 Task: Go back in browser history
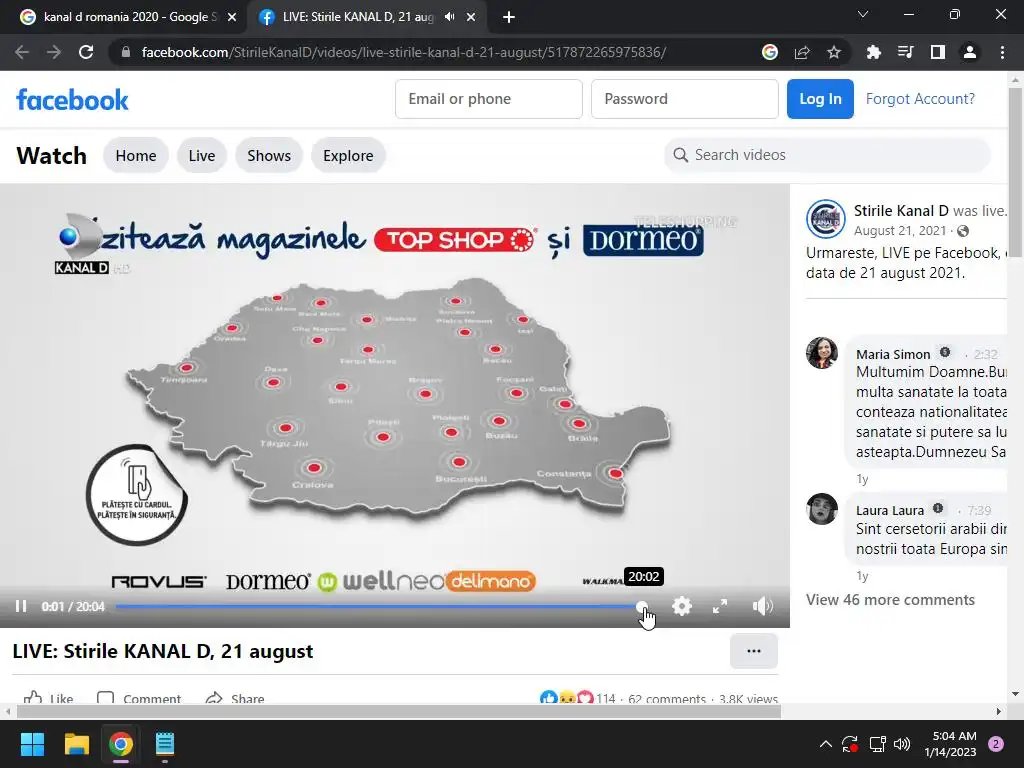coord(22,52)
